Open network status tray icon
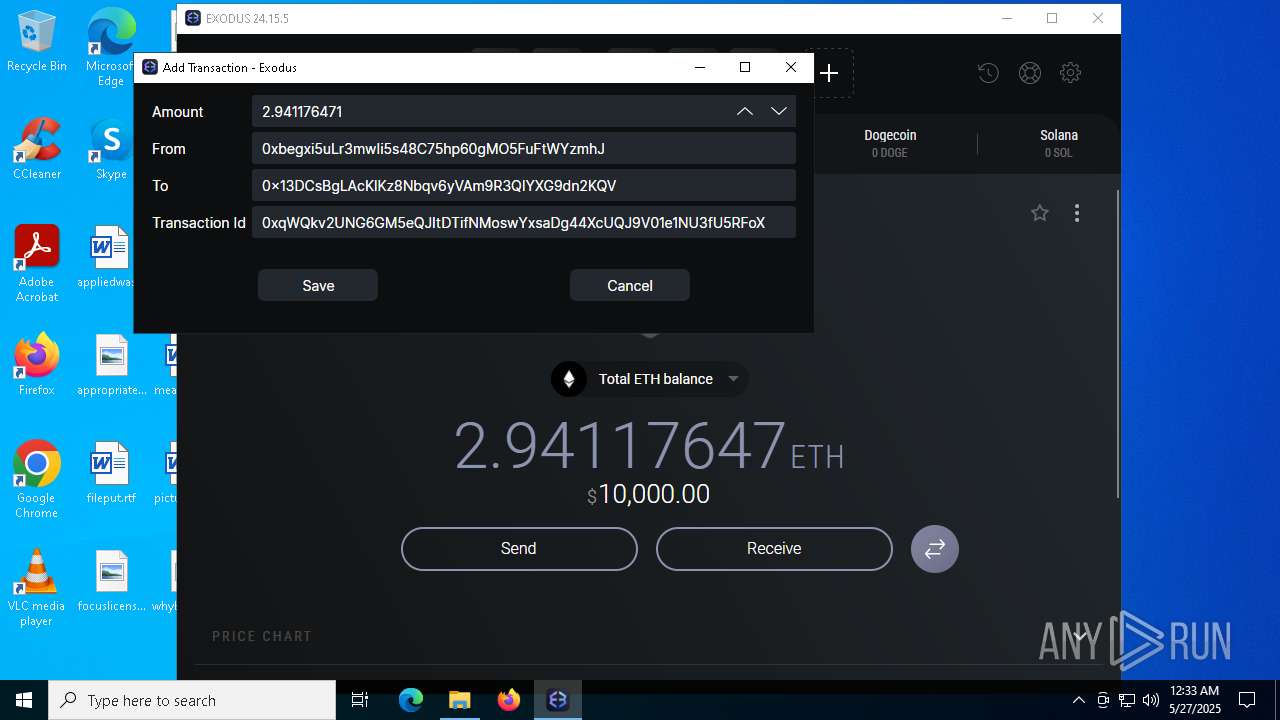 point(1127,700)
